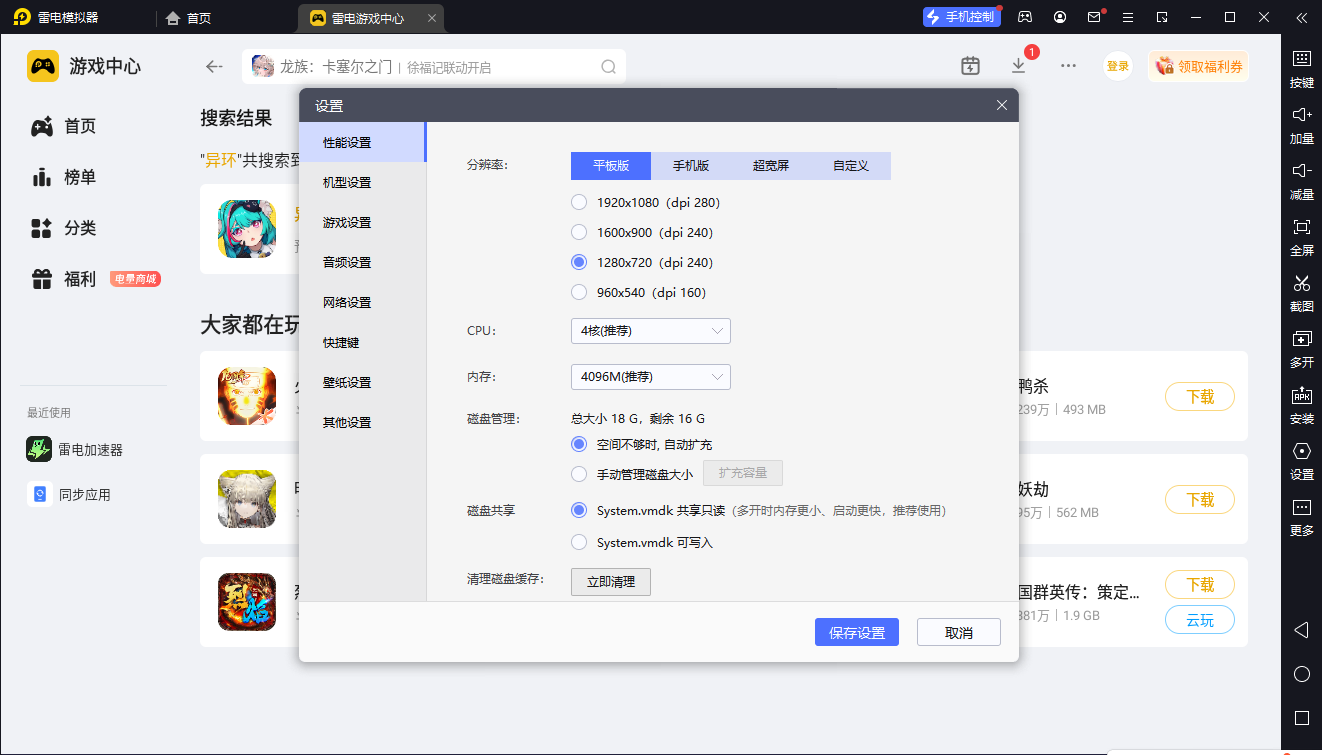Switch to the 手机版 resolution tab

coord(690,166)
